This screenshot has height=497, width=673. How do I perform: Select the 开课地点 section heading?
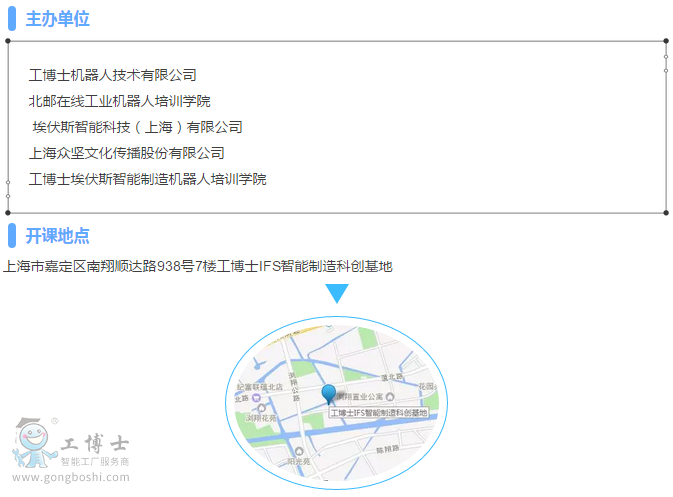pos(57,235)
